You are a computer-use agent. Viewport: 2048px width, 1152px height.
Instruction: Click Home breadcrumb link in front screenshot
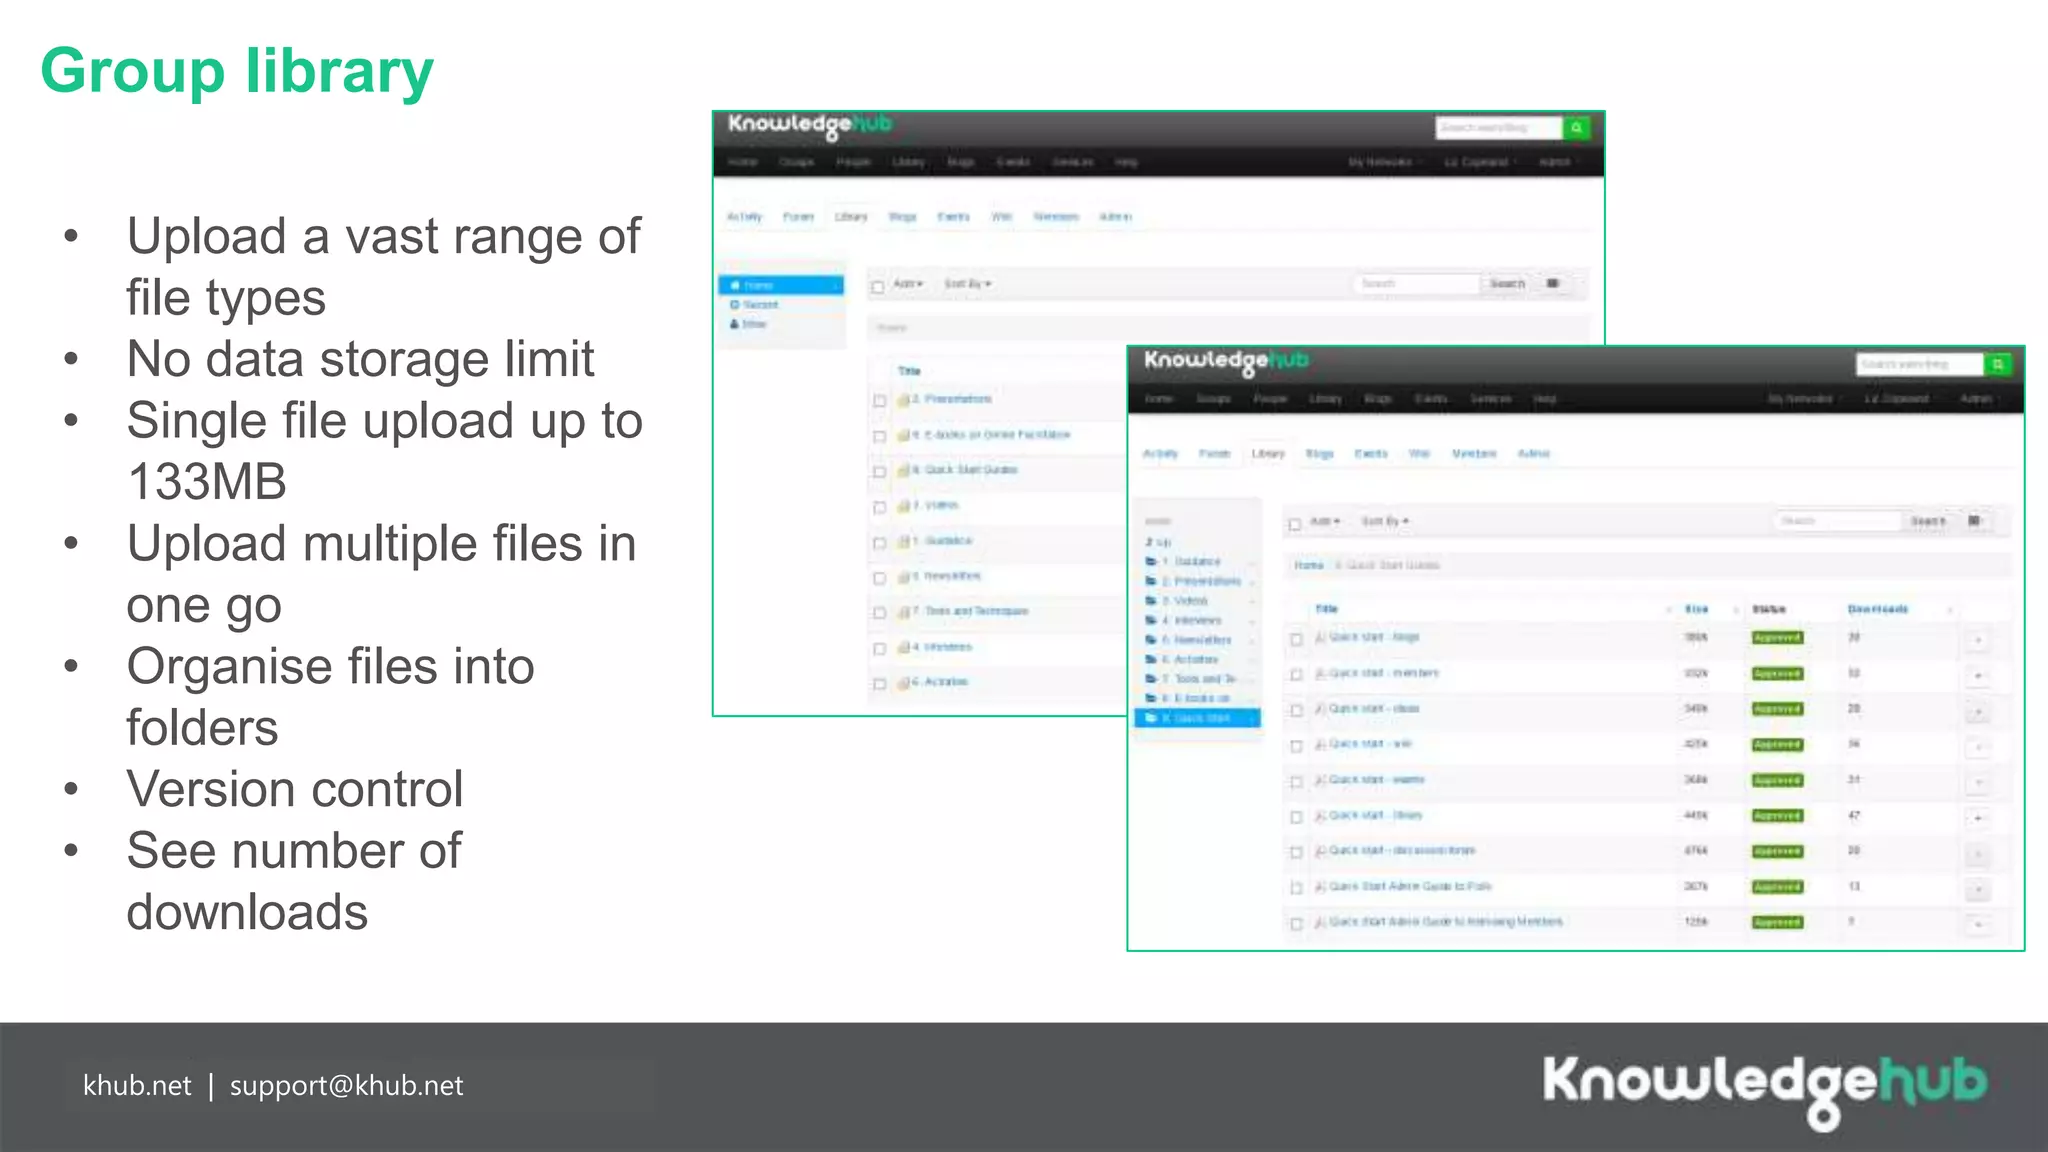1309,566
